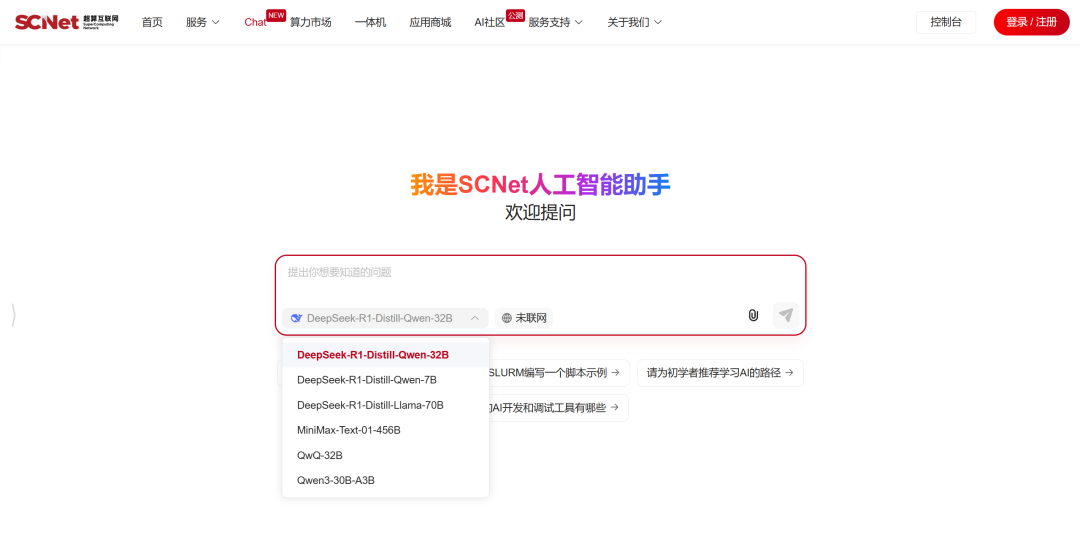The image size is (1080, 557).
Task: Select DeepSeek-R1-Distill-Llama-70B model
Action: pyautogui.click(x=386, y=405)
